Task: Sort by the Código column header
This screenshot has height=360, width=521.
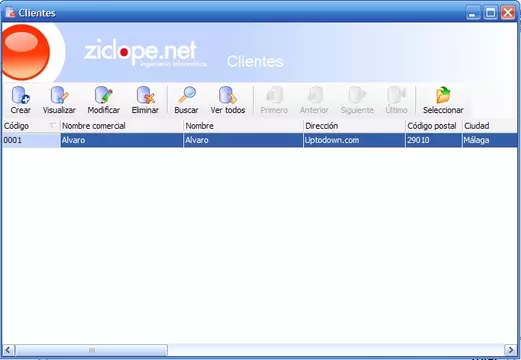Action: 30,126
